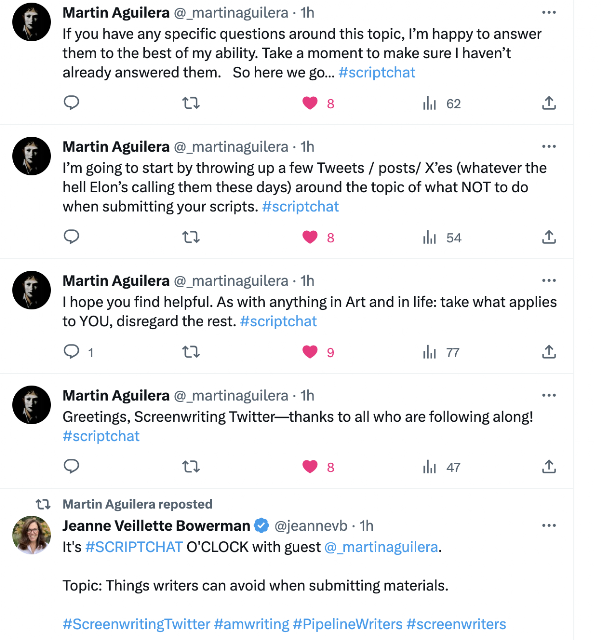602x640 pixels.
Task: View analytics showing 62 views
Action: [x=442, y=103]
